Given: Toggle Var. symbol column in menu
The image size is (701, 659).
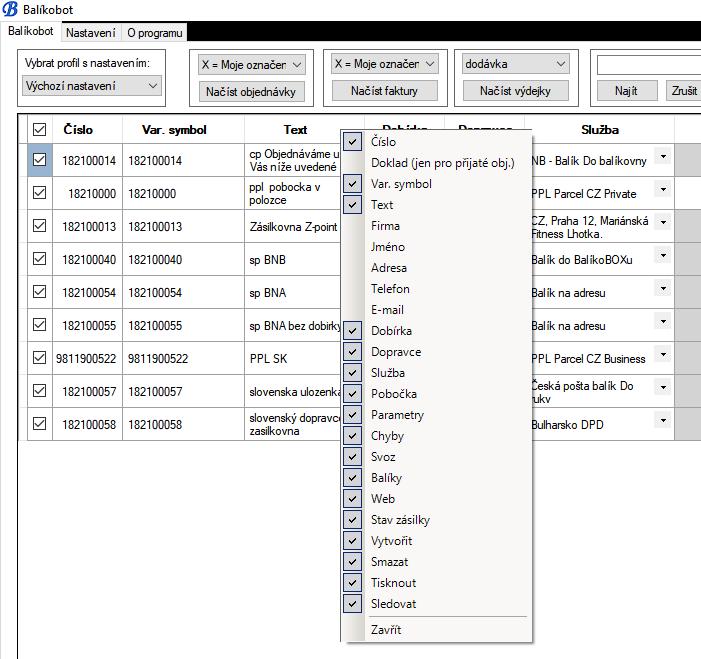Looking at the screenshot, I should 437,184.
